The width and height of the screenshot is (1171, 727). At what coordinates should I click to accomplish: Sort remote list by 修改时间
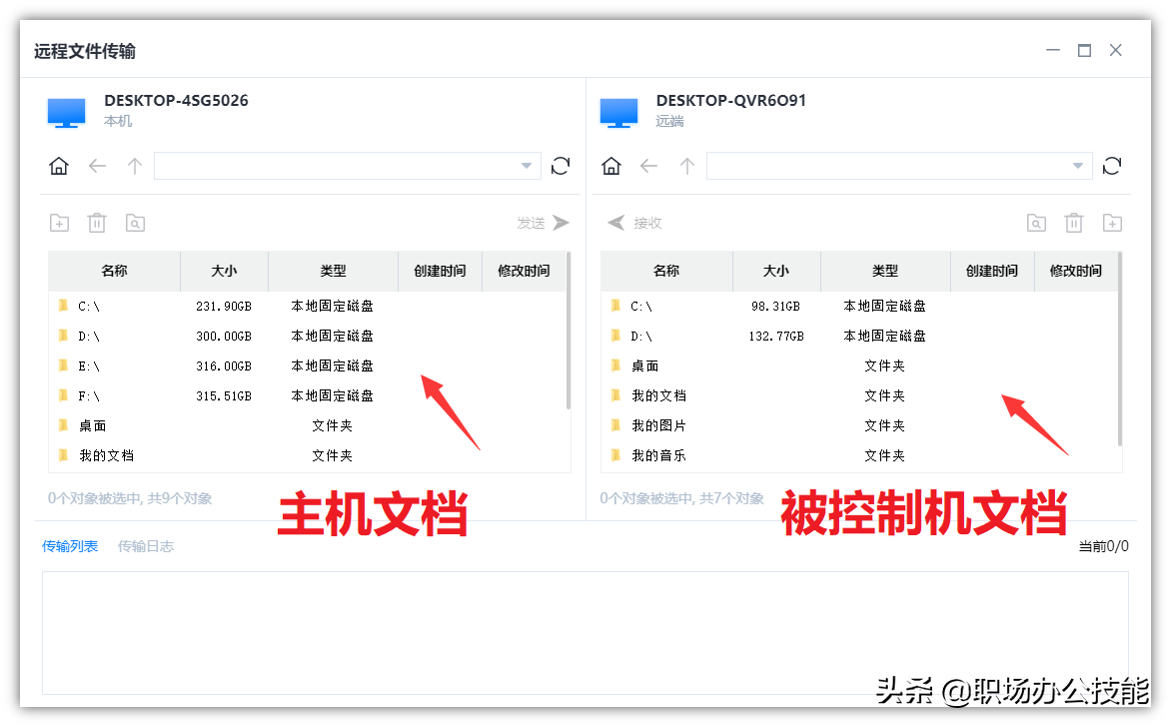1075,271
